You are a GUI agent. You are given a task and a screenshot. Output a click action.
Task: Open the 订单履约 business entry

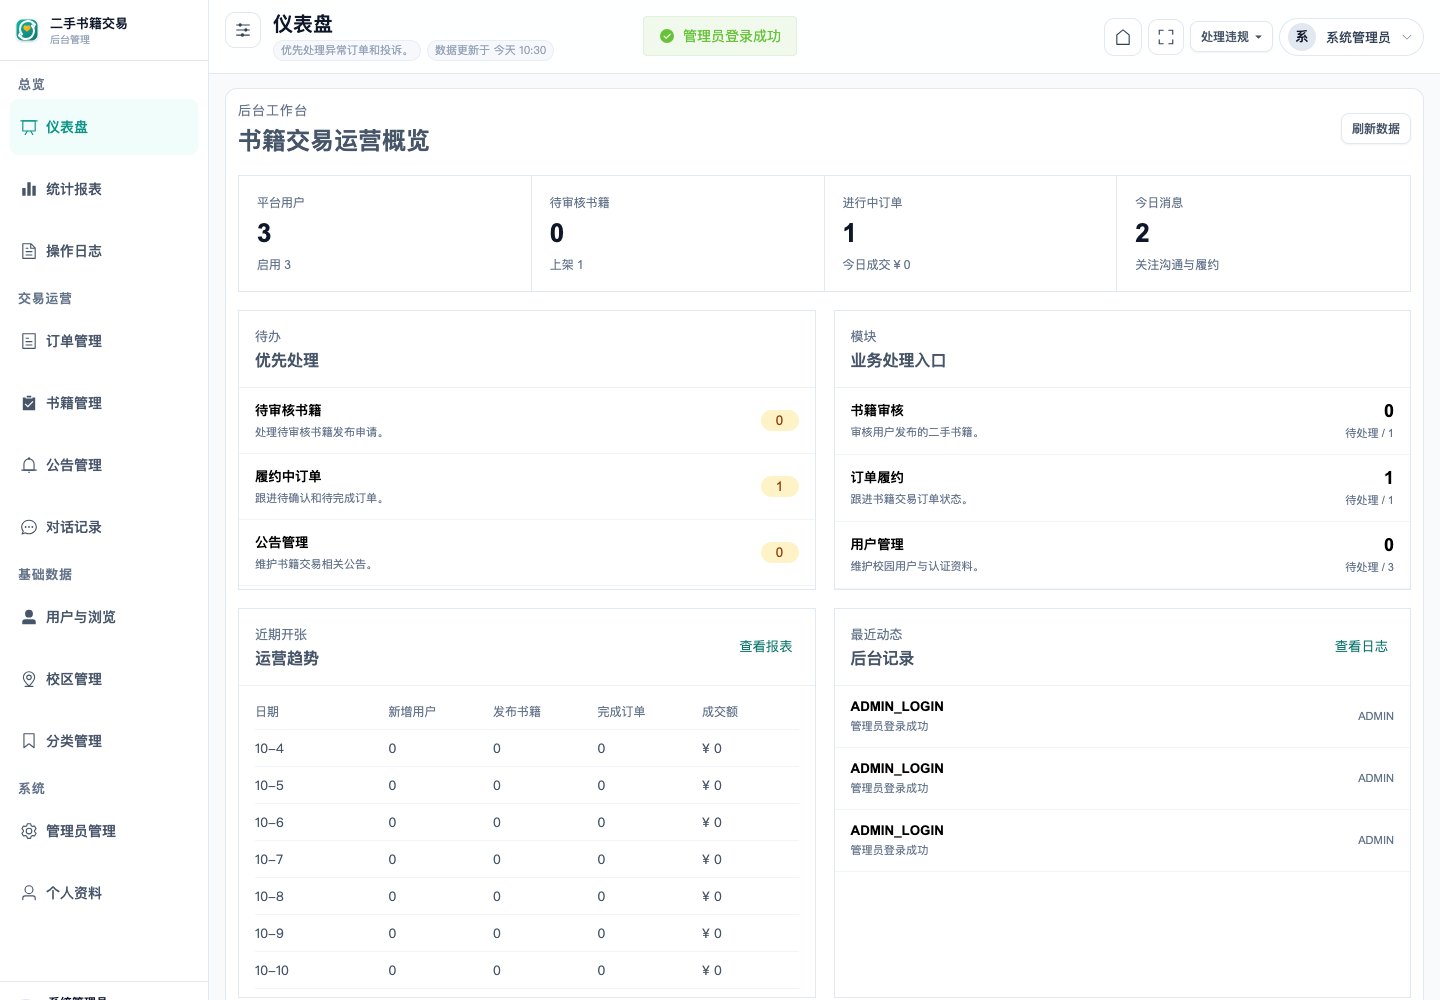1122,488
